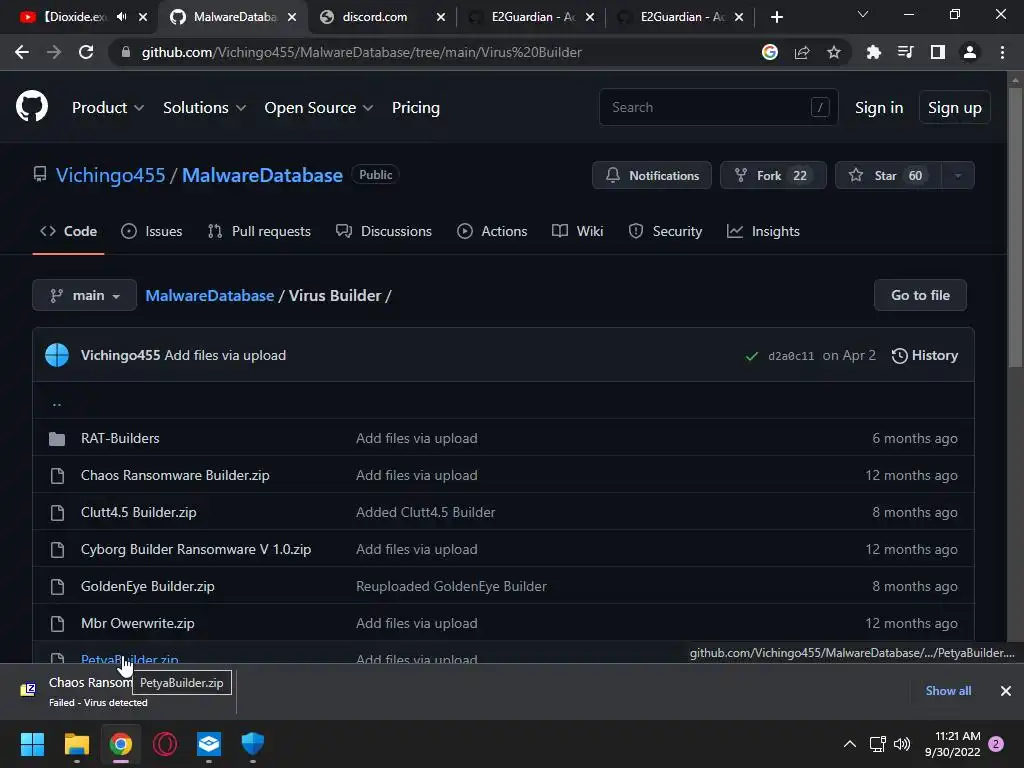Click the Go to file button
This screenshot has width=1024, height=768.
point(920,295)
